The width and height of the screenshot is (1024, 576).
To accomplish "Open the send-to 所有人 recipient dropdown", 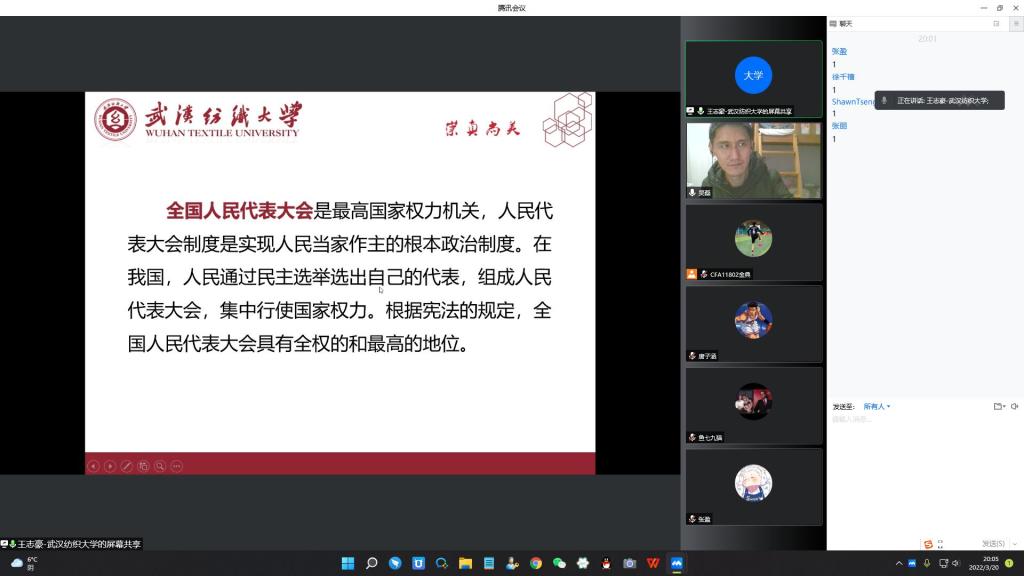I will pos(876,406).
